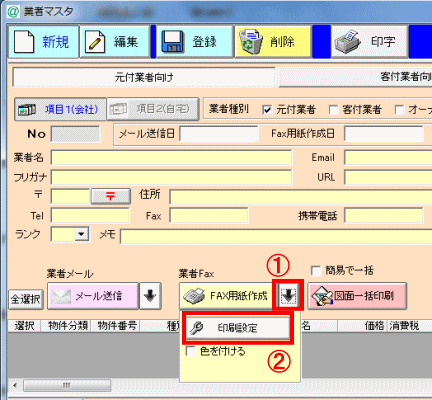Click the 図面一括印刷 drawing print icon
This screenshot has height=400, width=432.
[x=321, y=296]
